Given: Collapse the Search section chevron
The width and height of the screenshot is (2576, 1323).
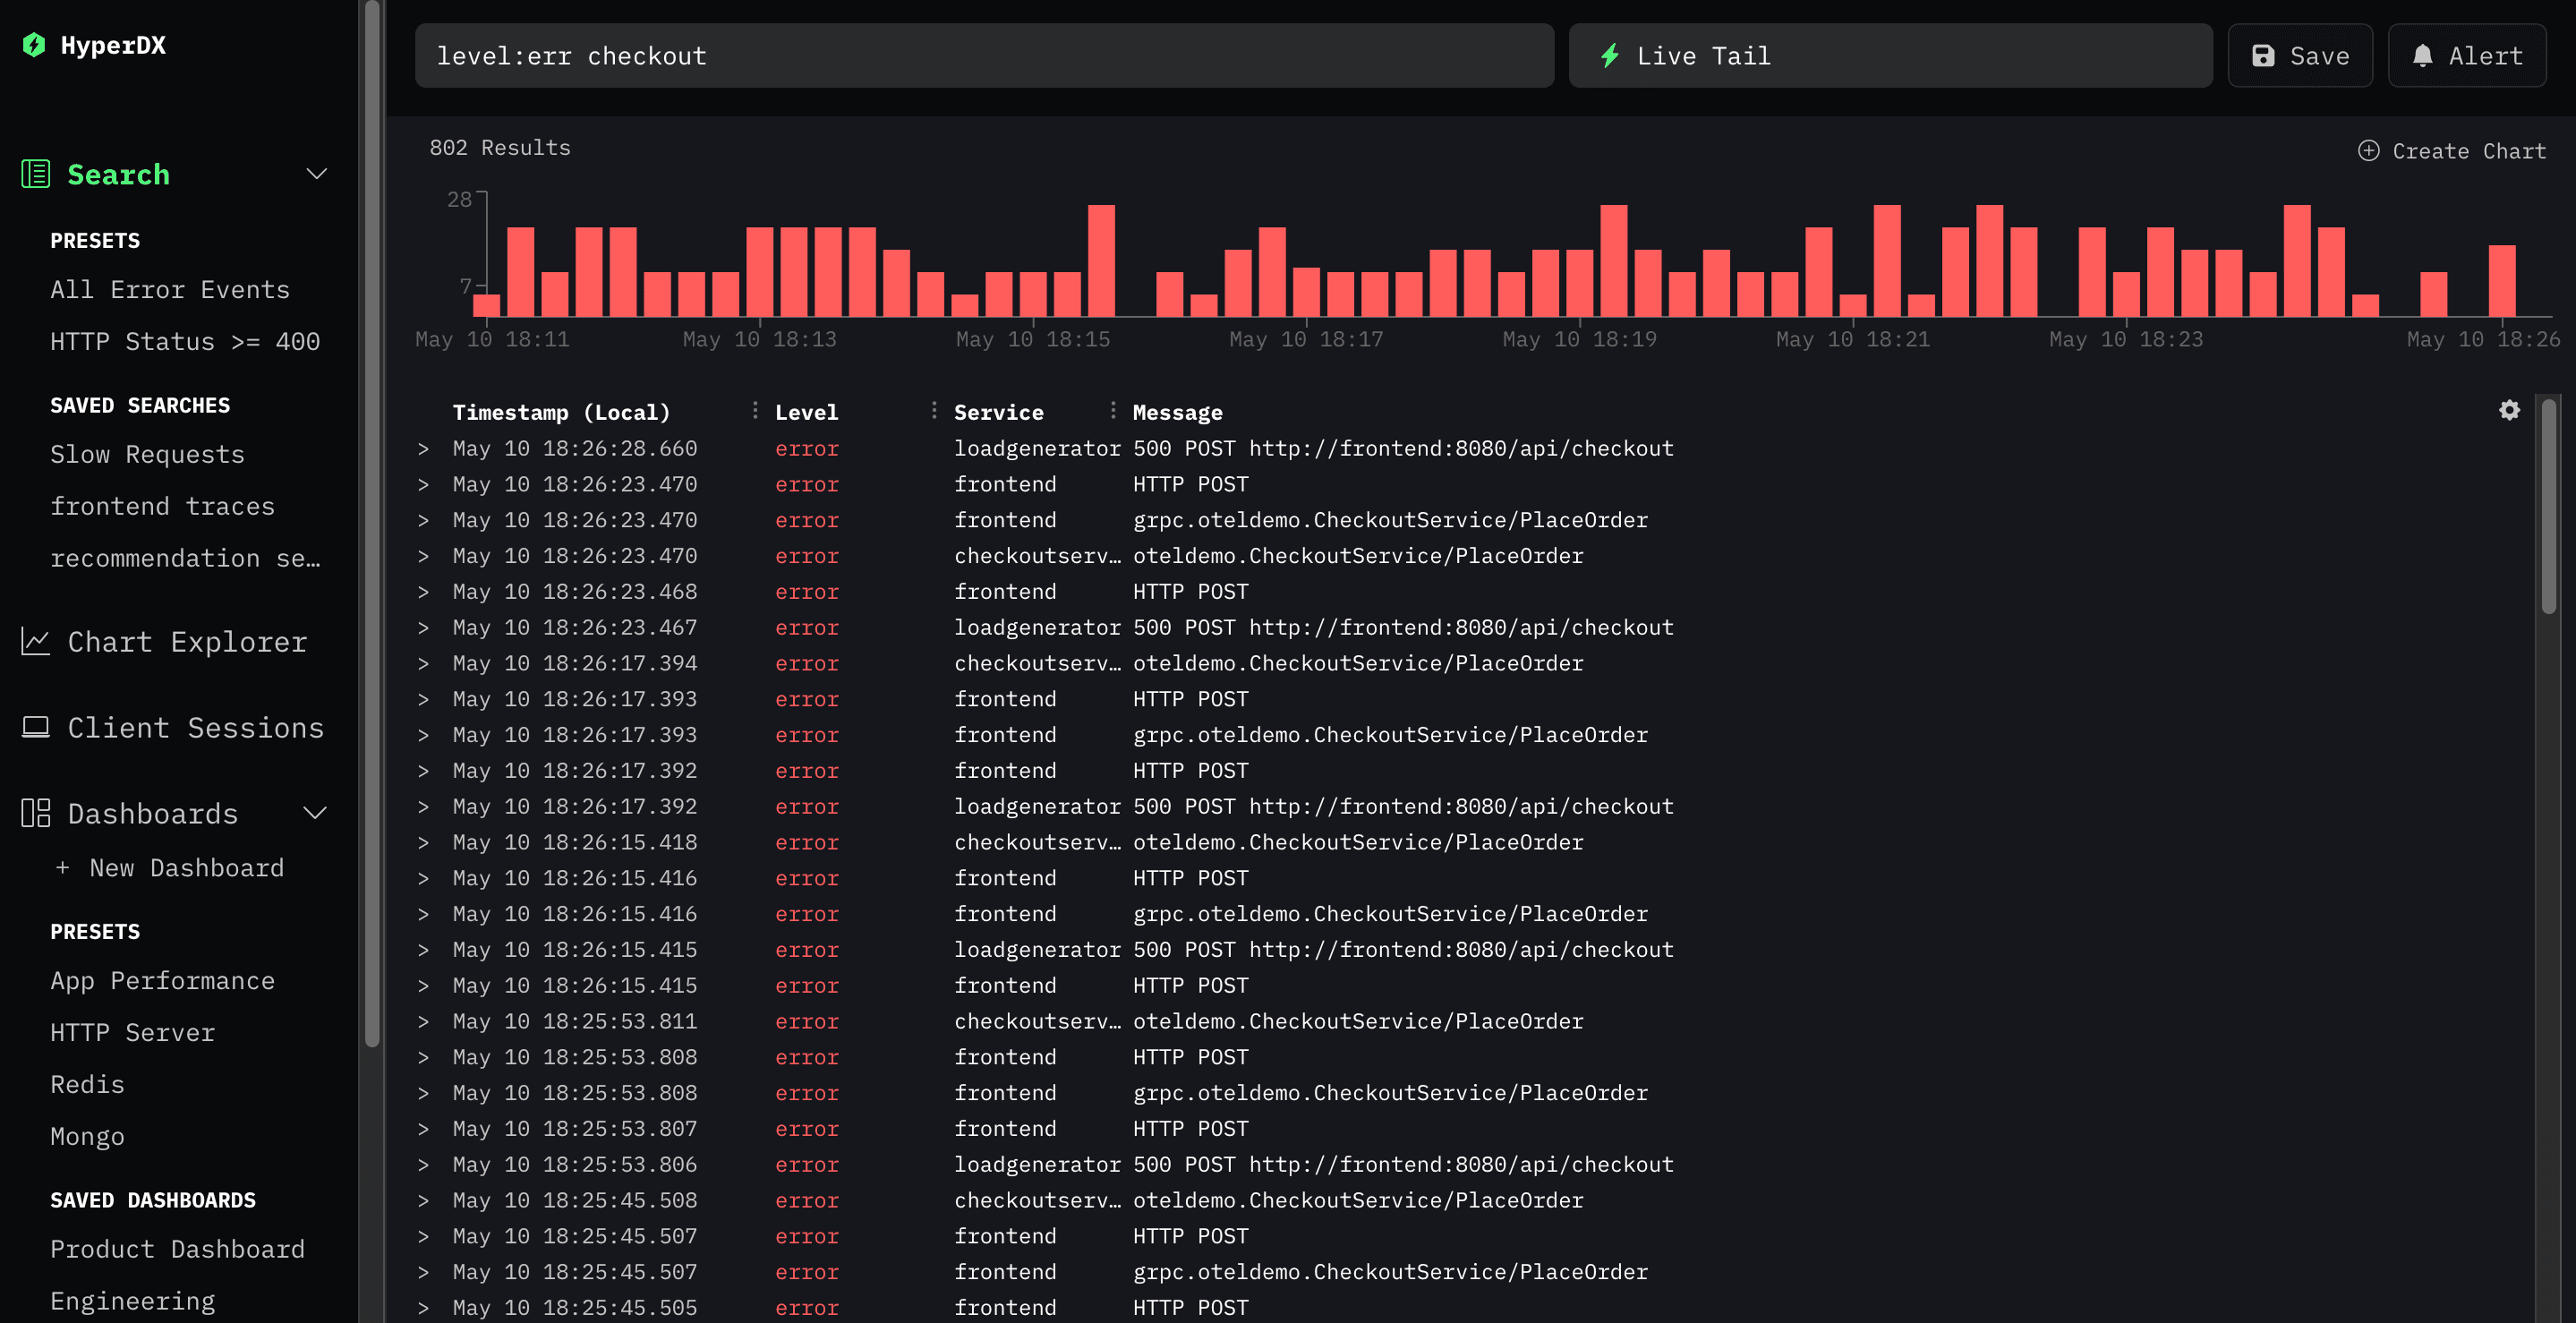Looking at the screenshot, I should point(316,174).
